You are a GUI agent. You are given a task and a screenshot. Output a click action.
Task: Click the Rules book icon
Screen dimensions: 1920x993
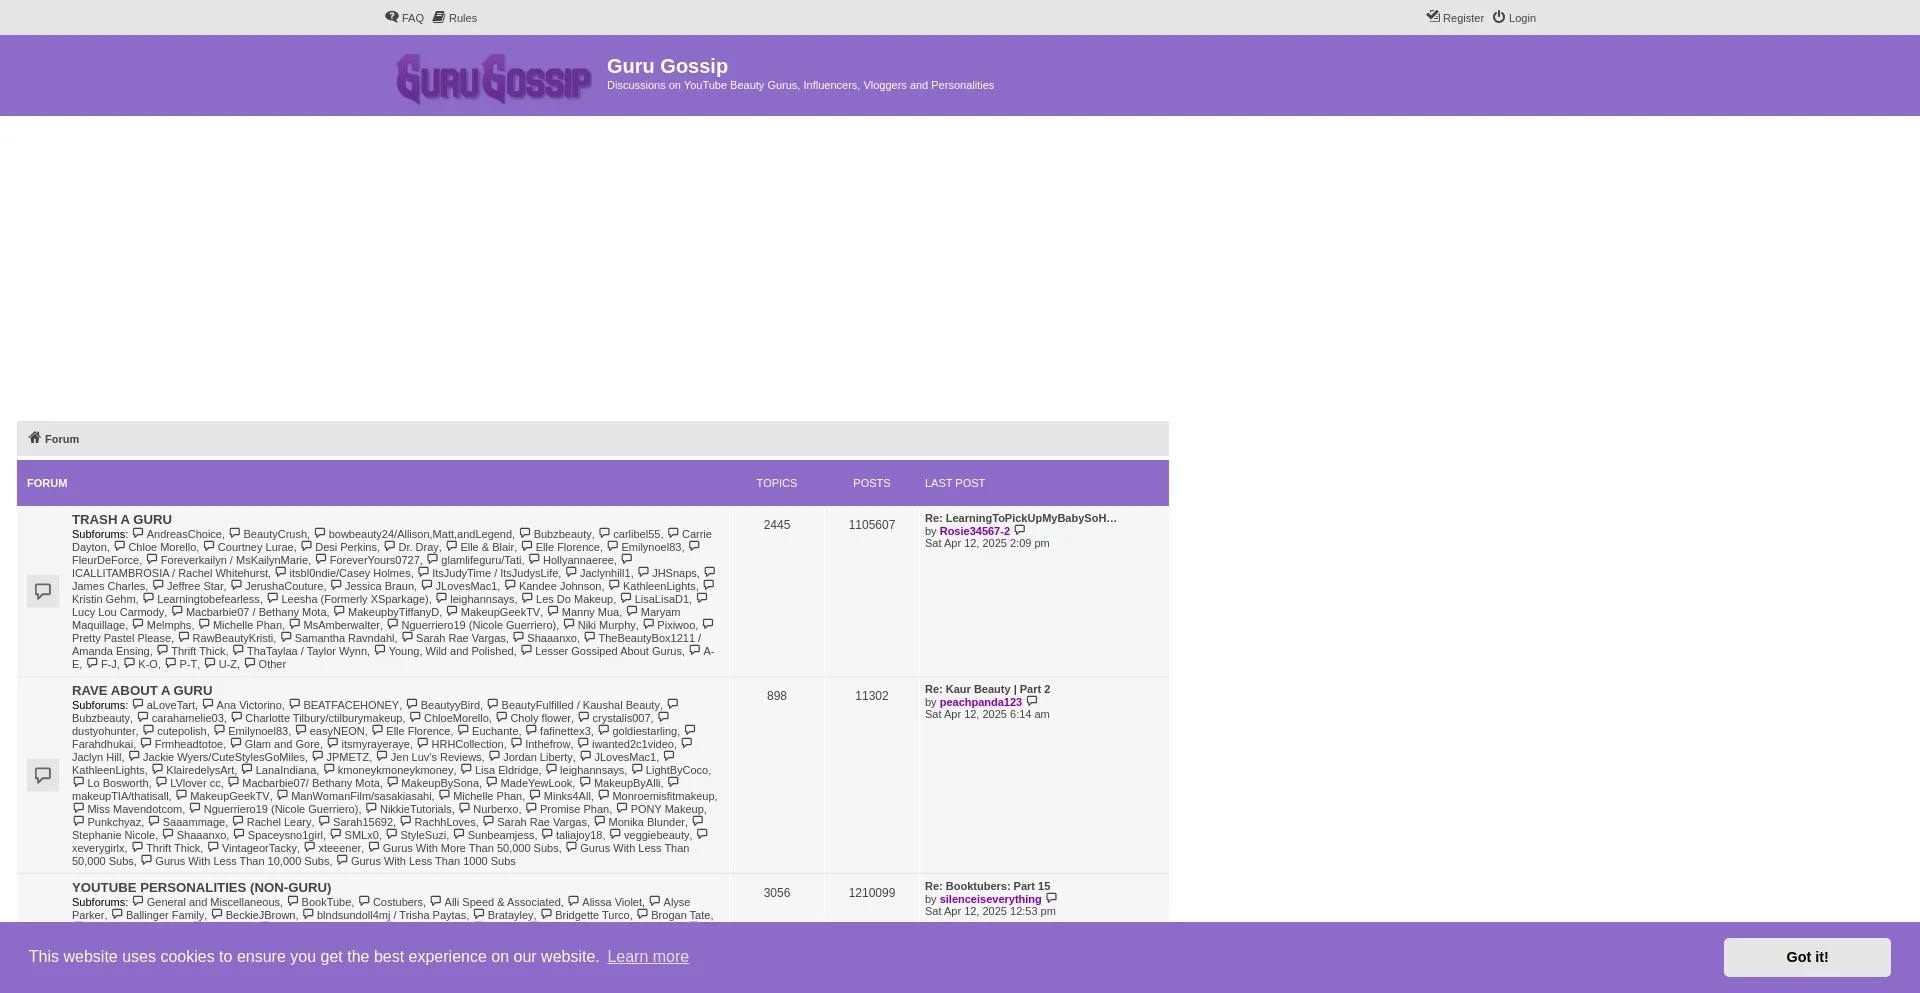pos(439,17)
